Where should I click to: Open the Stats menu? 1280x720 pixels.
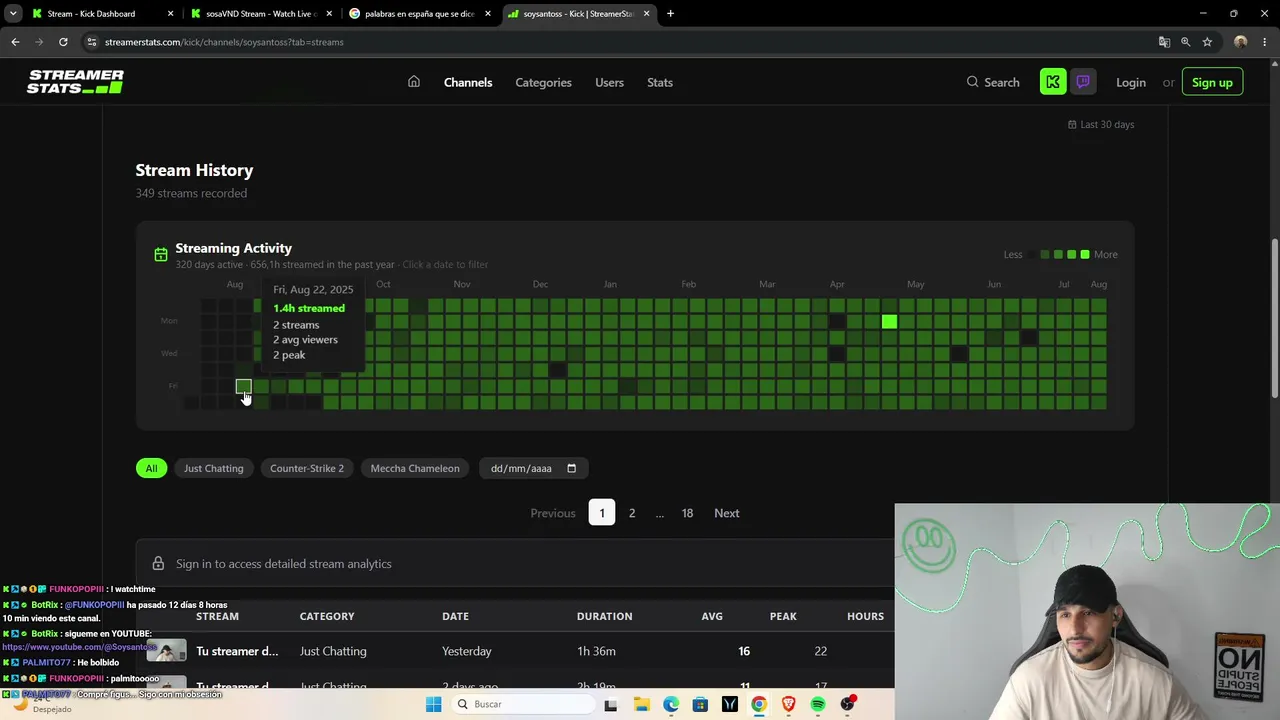(x=660, y=82)
